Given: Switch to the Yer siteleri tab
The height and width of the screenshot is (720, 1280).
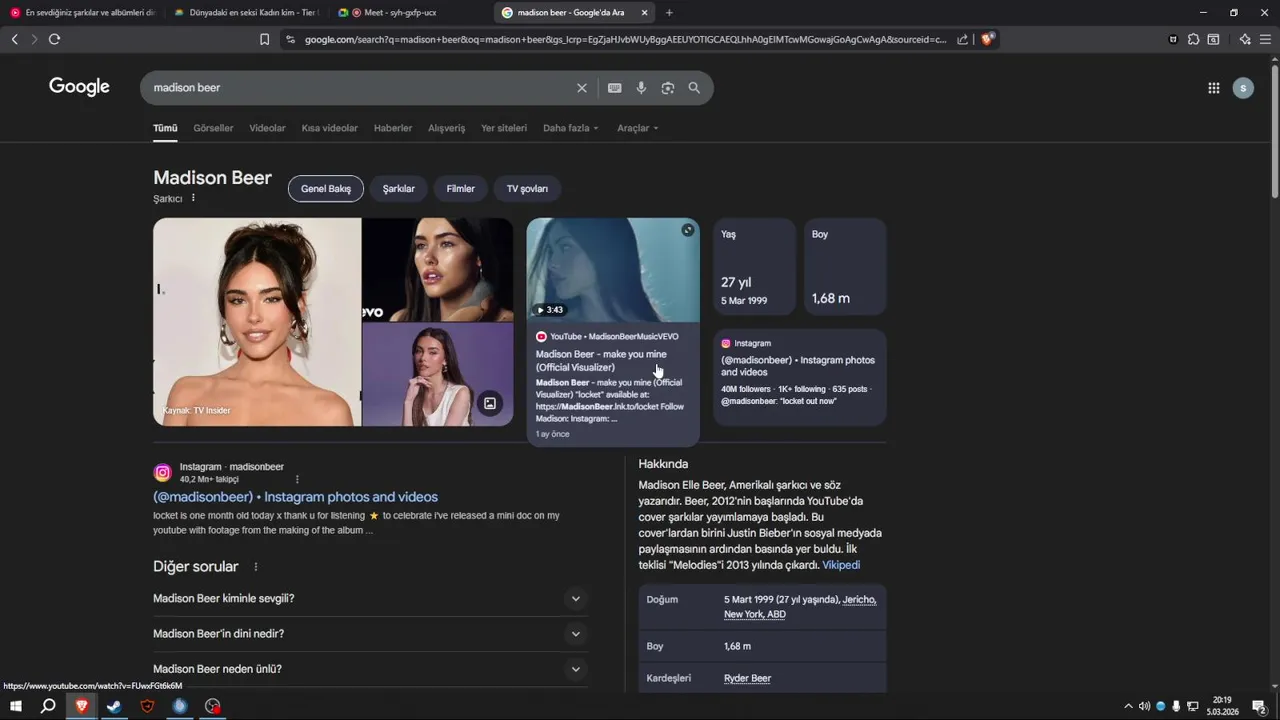Looking at the screenshot, I should 504,128.
